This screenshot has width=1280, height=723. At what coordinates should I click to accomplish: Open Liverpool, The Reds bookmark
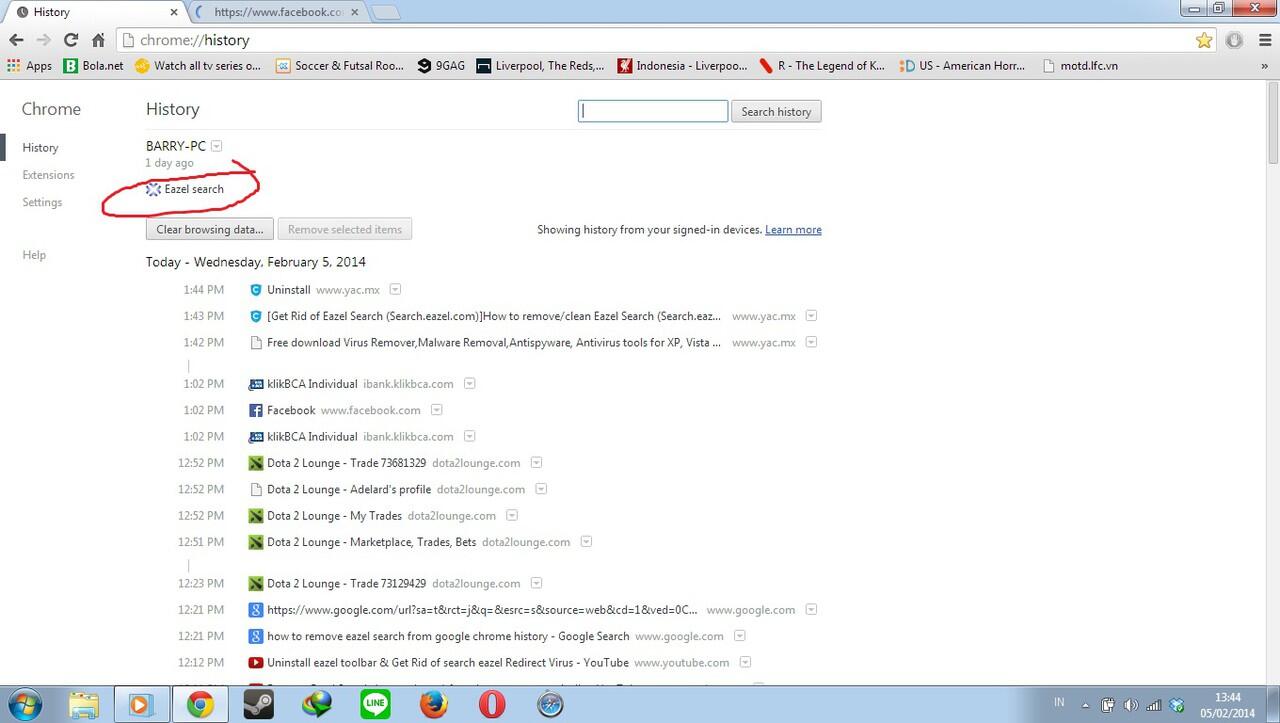[x=541, y=66]
